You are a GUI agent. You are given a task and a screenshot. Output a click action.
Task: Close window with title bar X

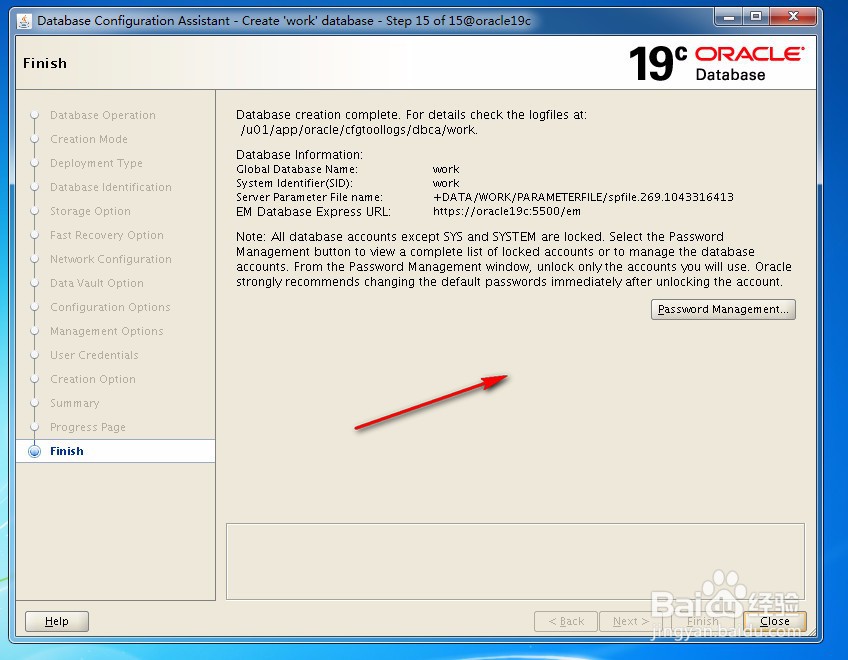pyautogui.click(x=793, y=17)
